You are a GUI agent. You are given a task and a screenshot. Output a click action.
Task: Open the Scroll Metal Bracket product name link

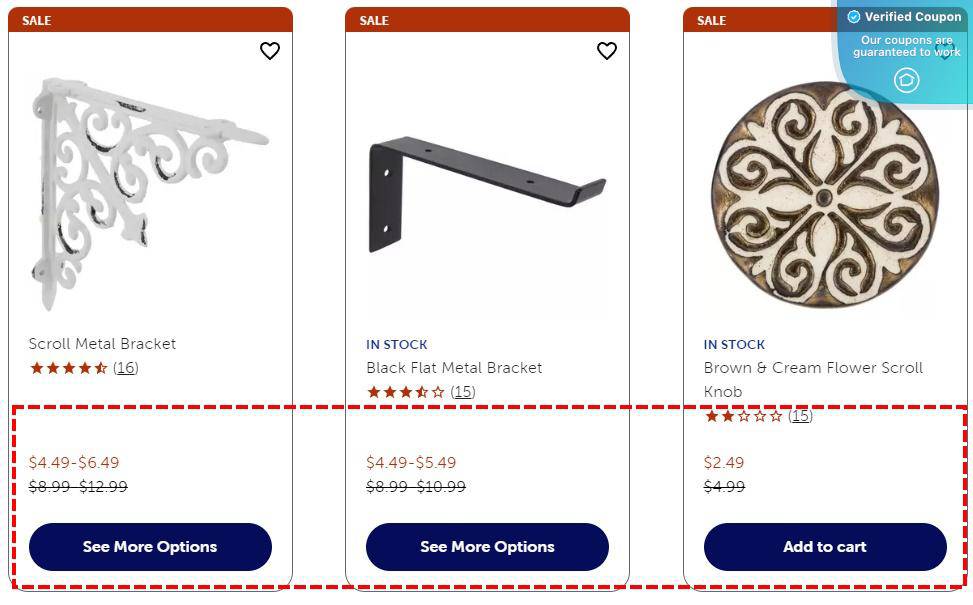101,343
